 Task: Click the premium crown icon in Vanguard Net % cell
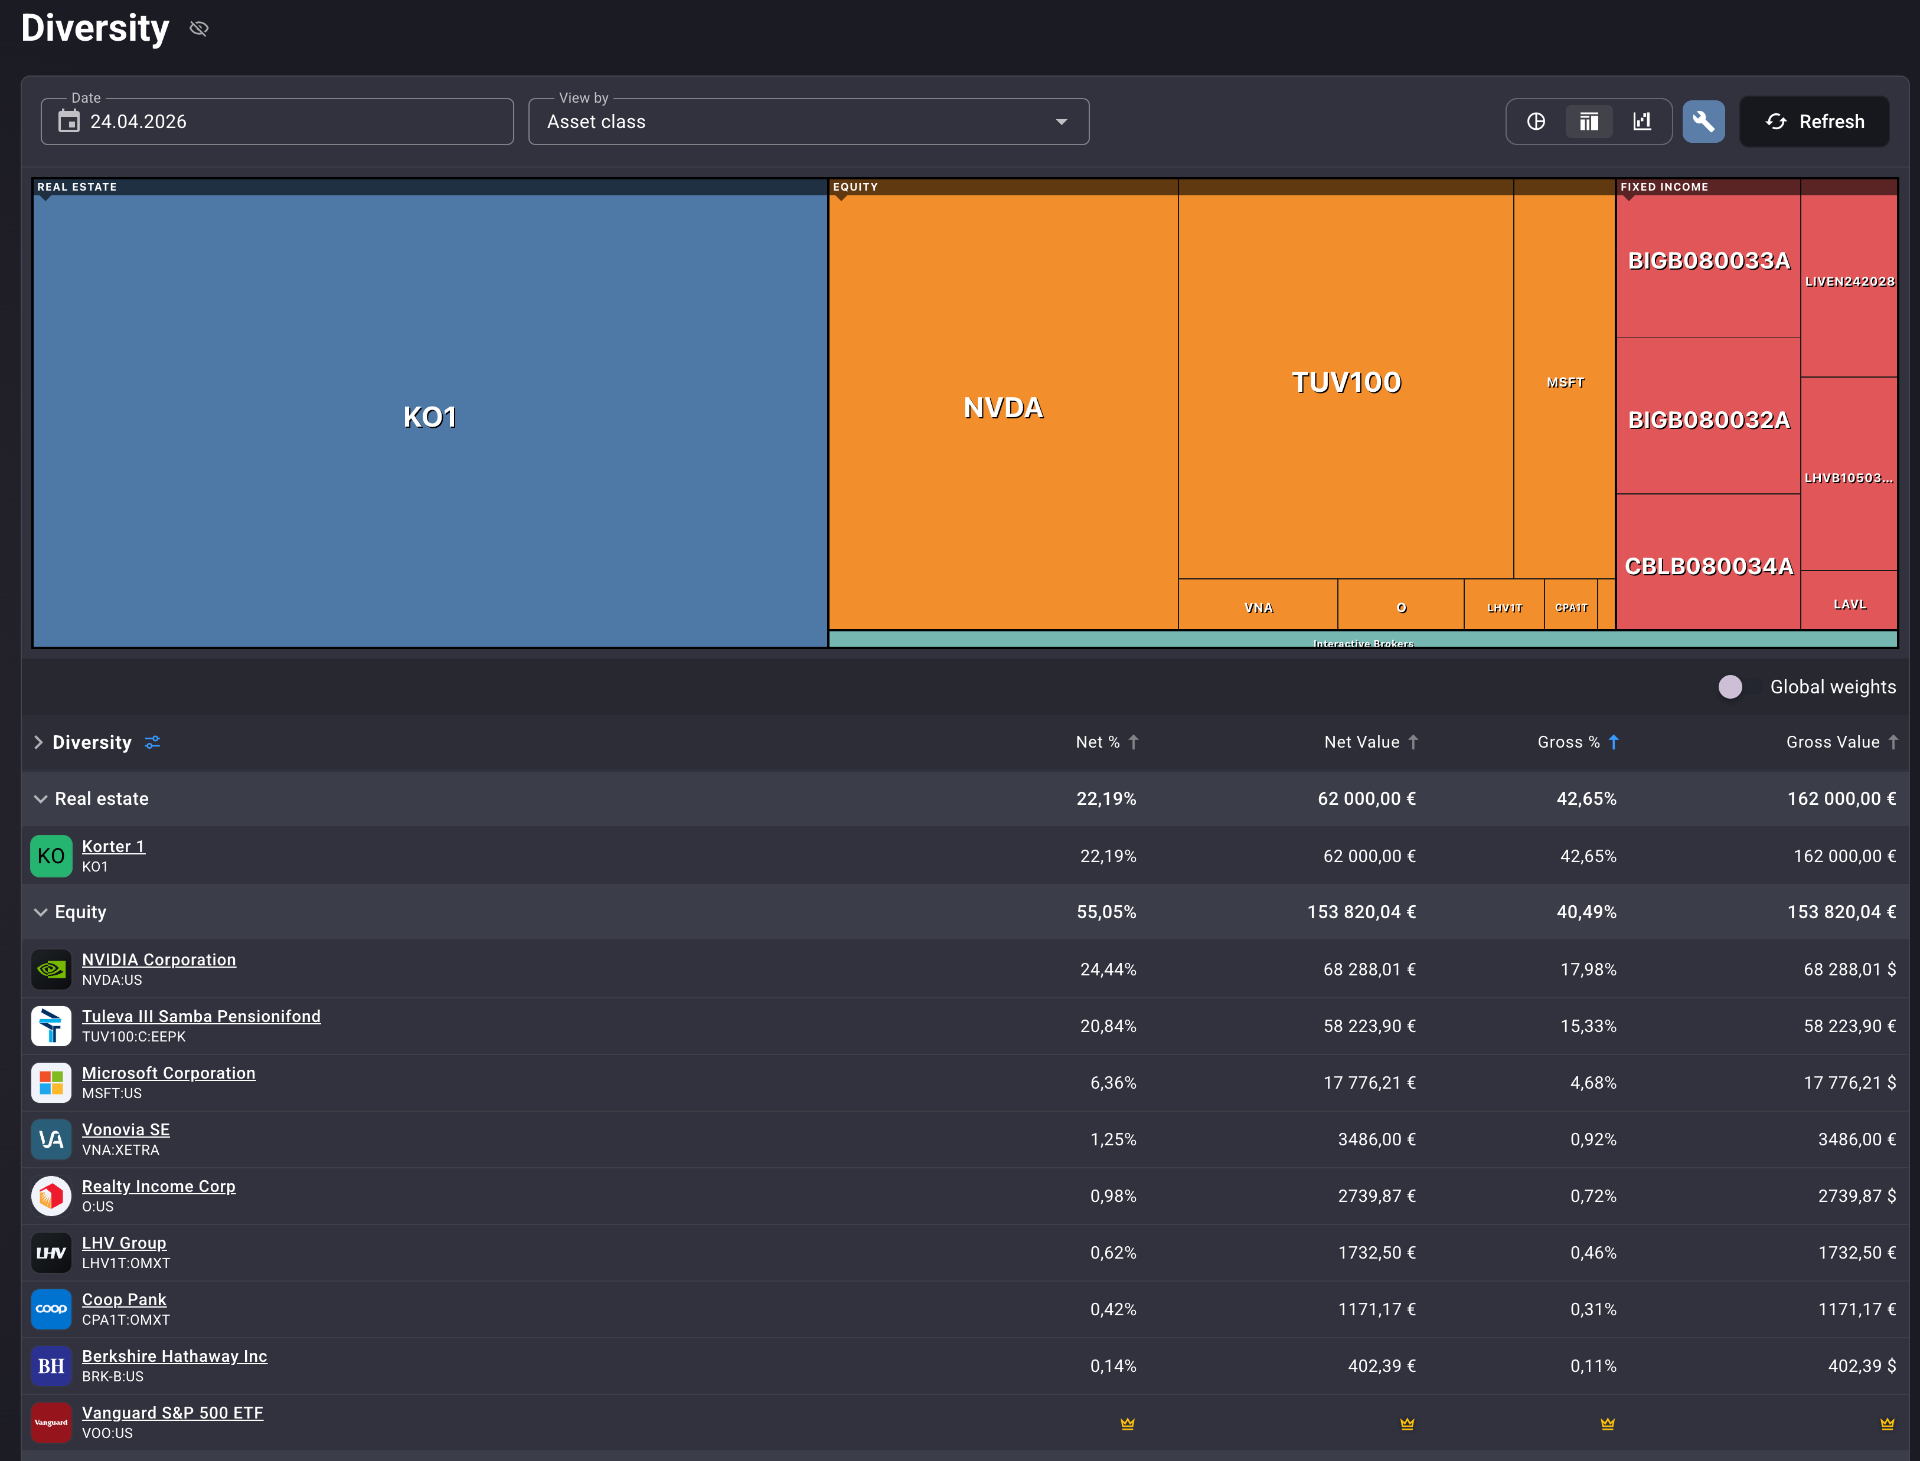(x=1127, y=1423)
